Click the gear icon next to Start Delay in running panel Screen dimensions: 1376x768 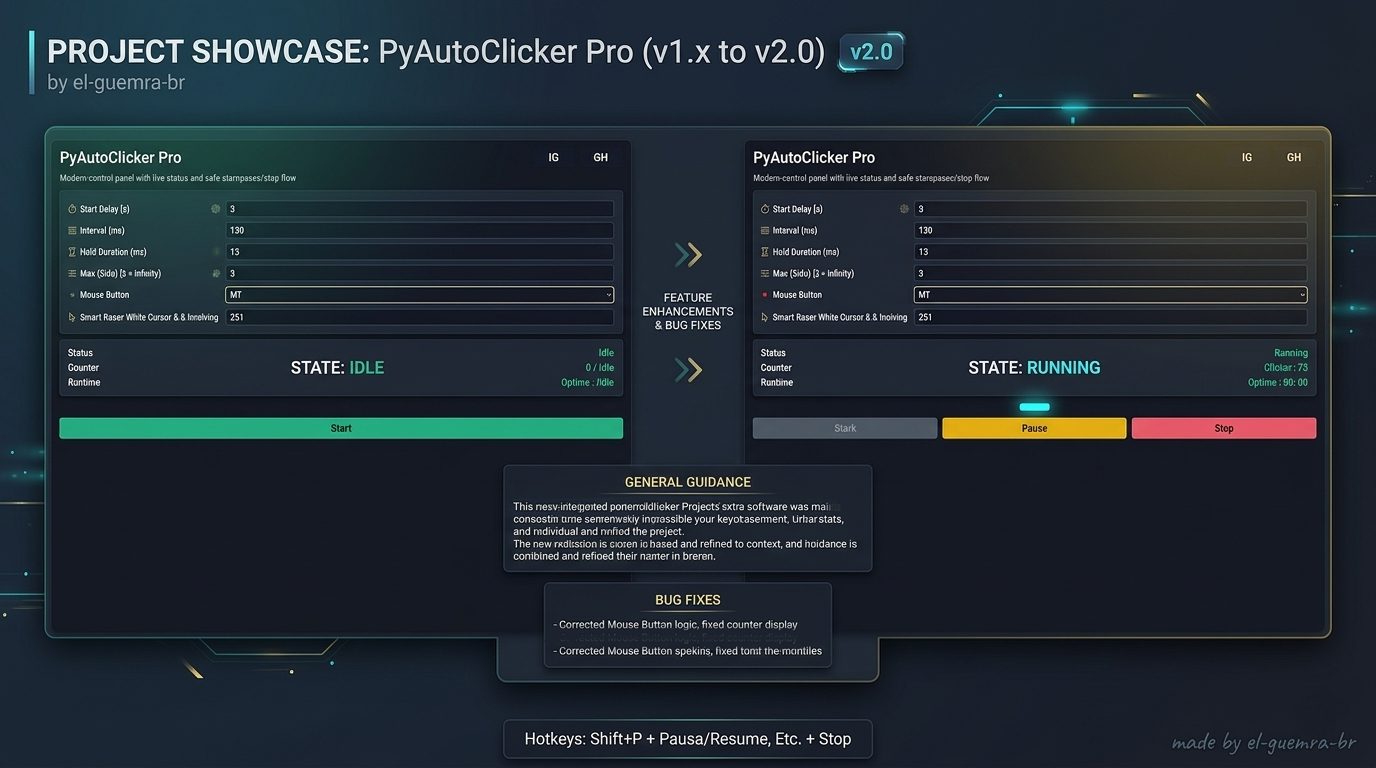coord(904,209)
